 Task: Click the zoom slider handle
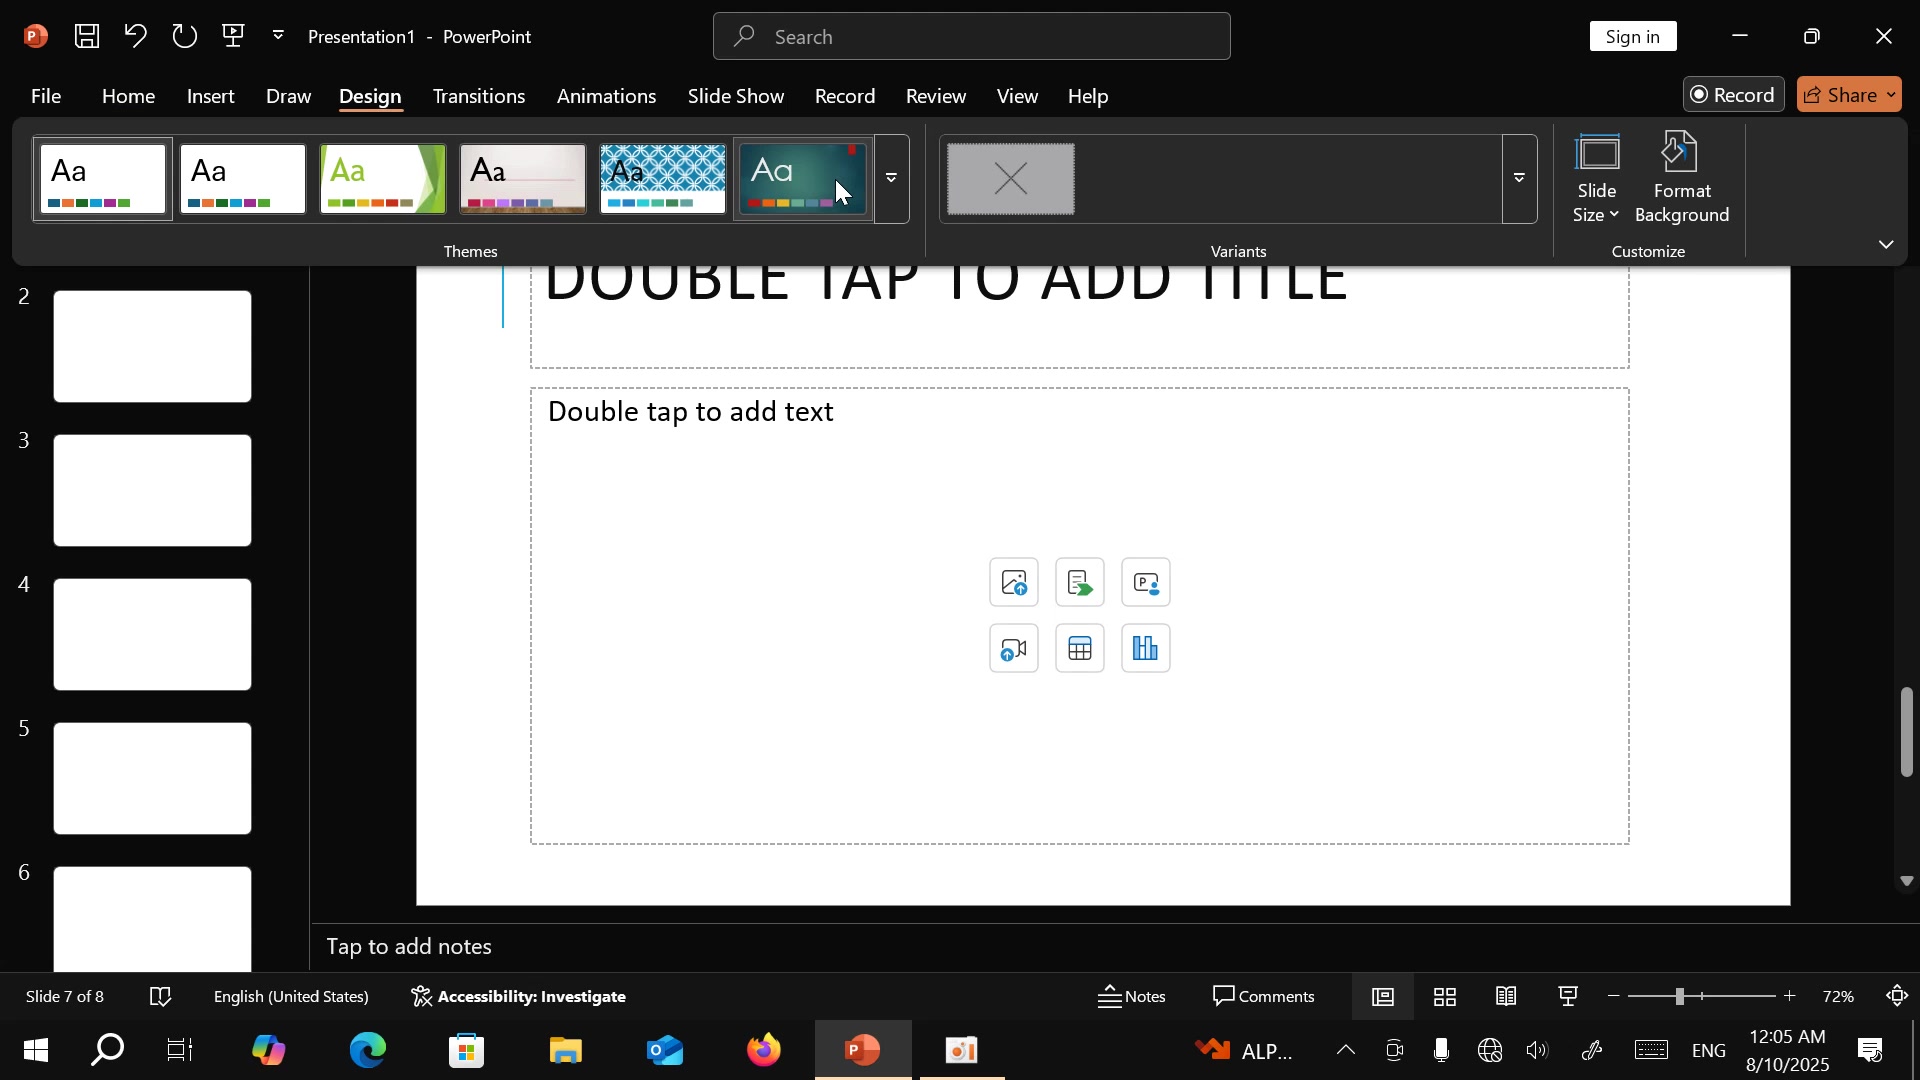[x=1680, y=997]
